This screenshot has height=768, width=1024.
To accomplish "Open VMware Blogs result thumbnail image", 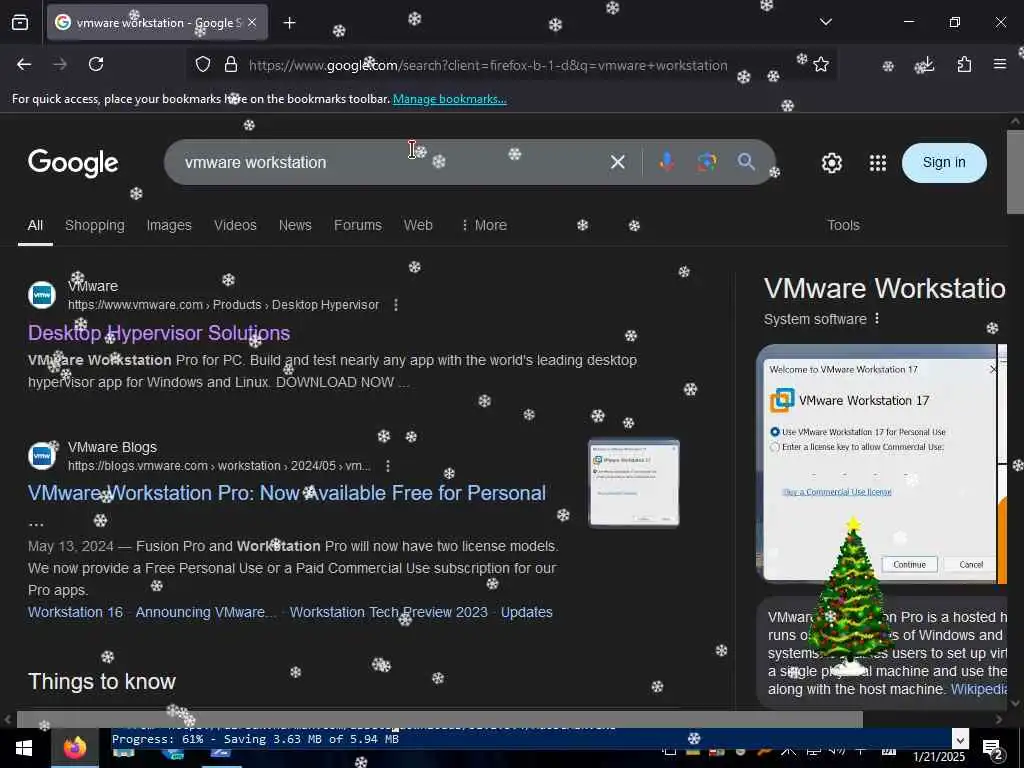I will (633, 483).
